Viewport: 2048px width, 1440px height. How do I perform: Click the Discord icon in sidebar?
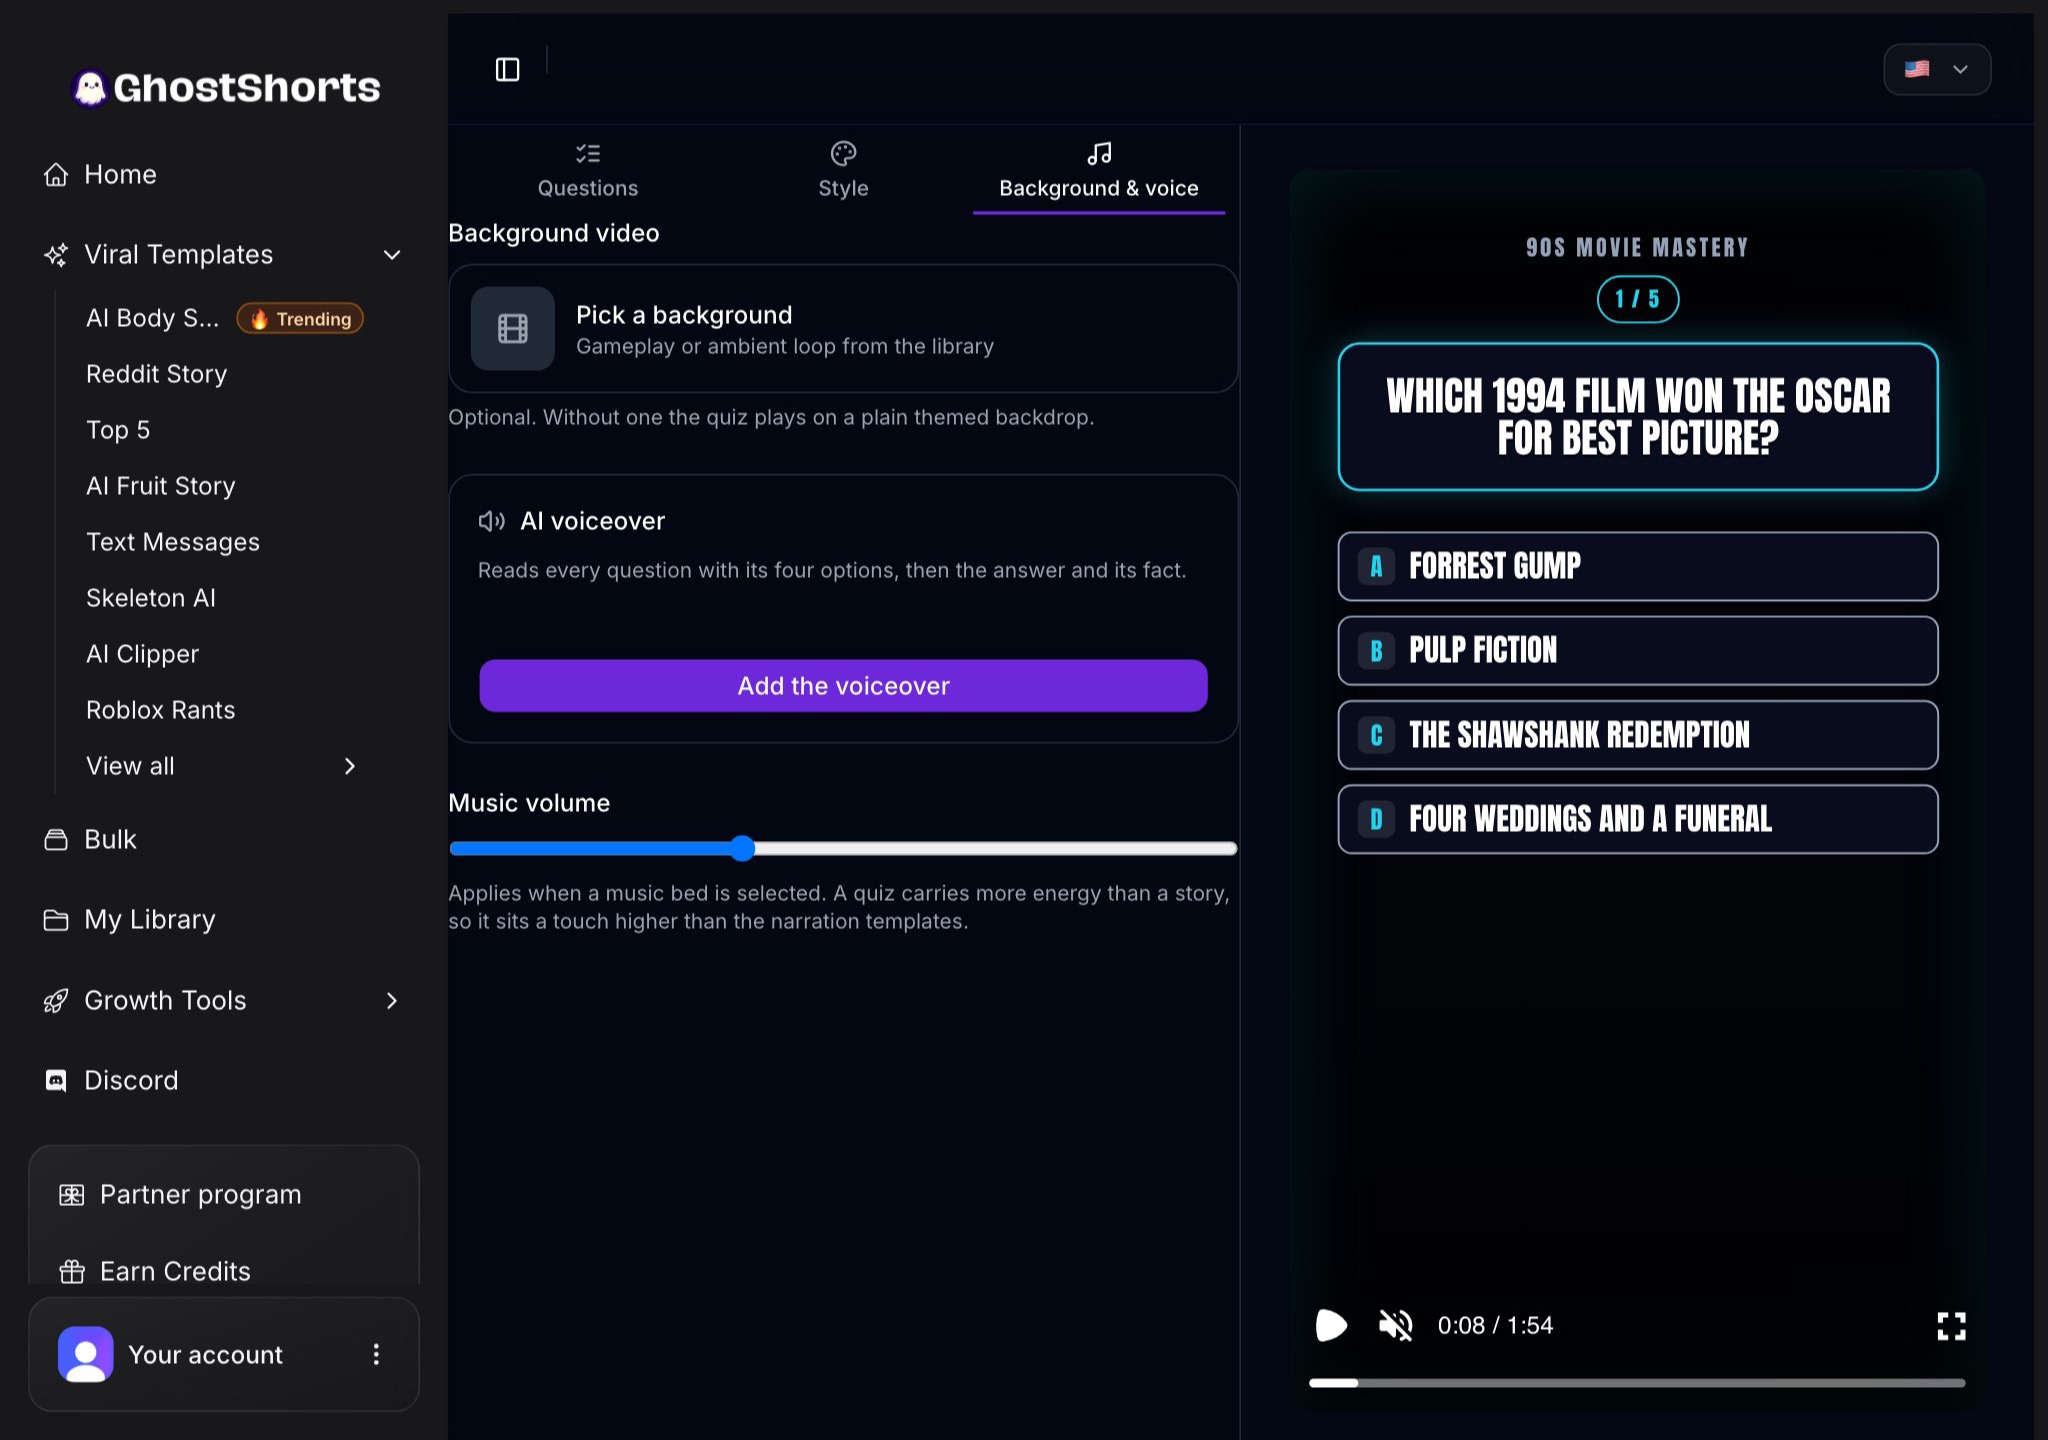pyautogui.click(x=56, y=1080)
